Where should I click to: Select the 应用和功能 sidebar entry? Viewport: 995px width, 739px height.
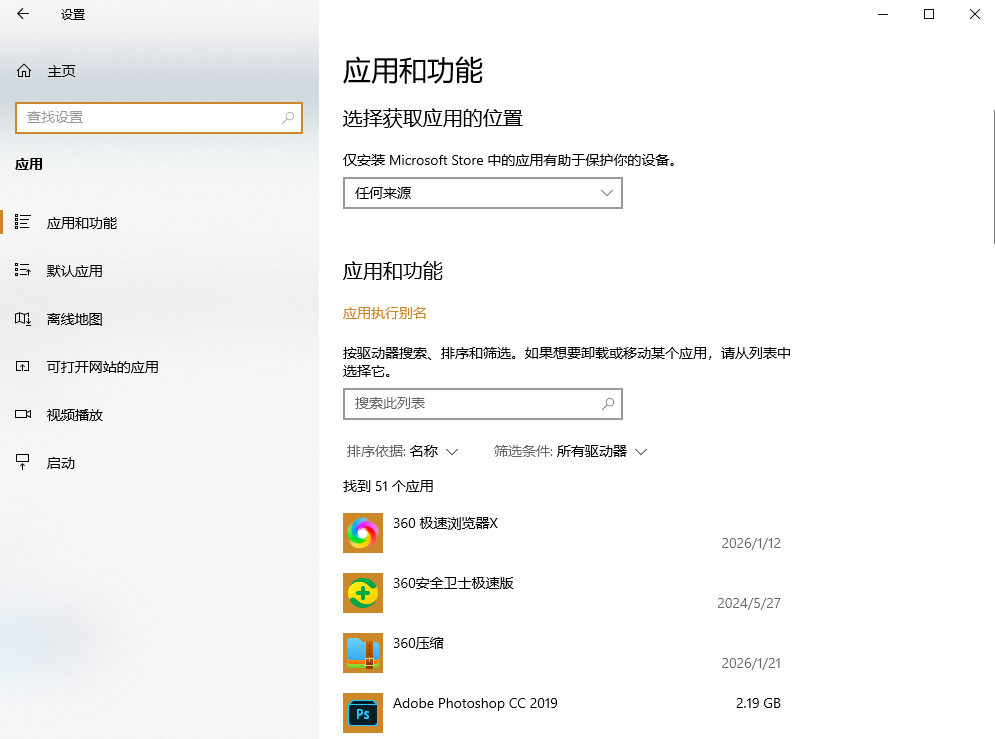pyautogui.click(x=80, y=222)
